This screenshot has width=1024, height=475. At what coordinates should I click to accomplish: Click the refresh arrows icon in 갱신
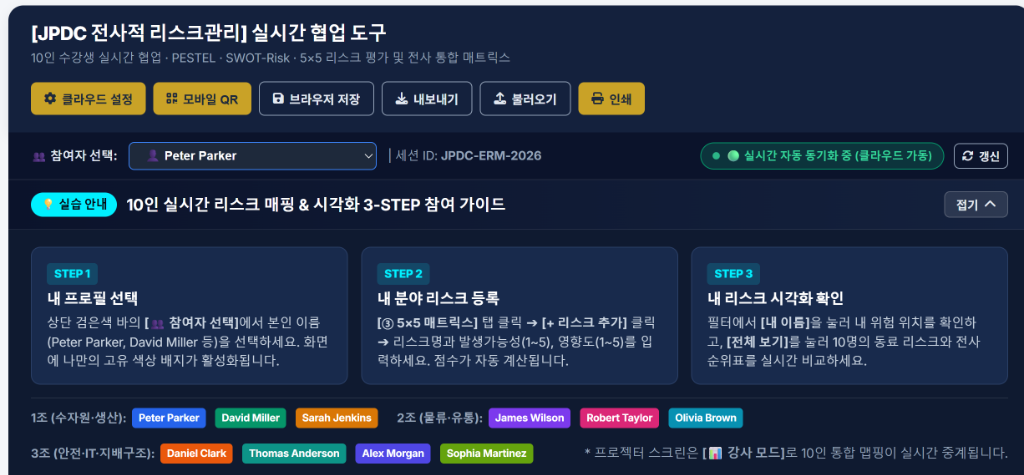click(968, 156)
